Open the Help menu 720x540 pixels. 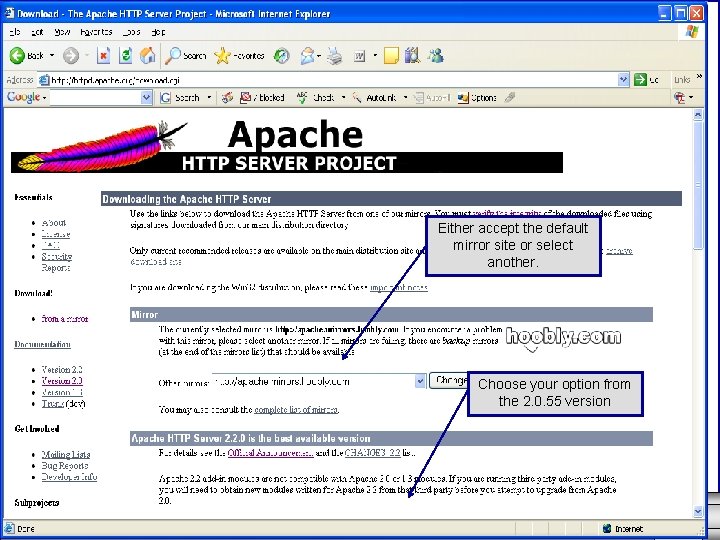(158, 32)
